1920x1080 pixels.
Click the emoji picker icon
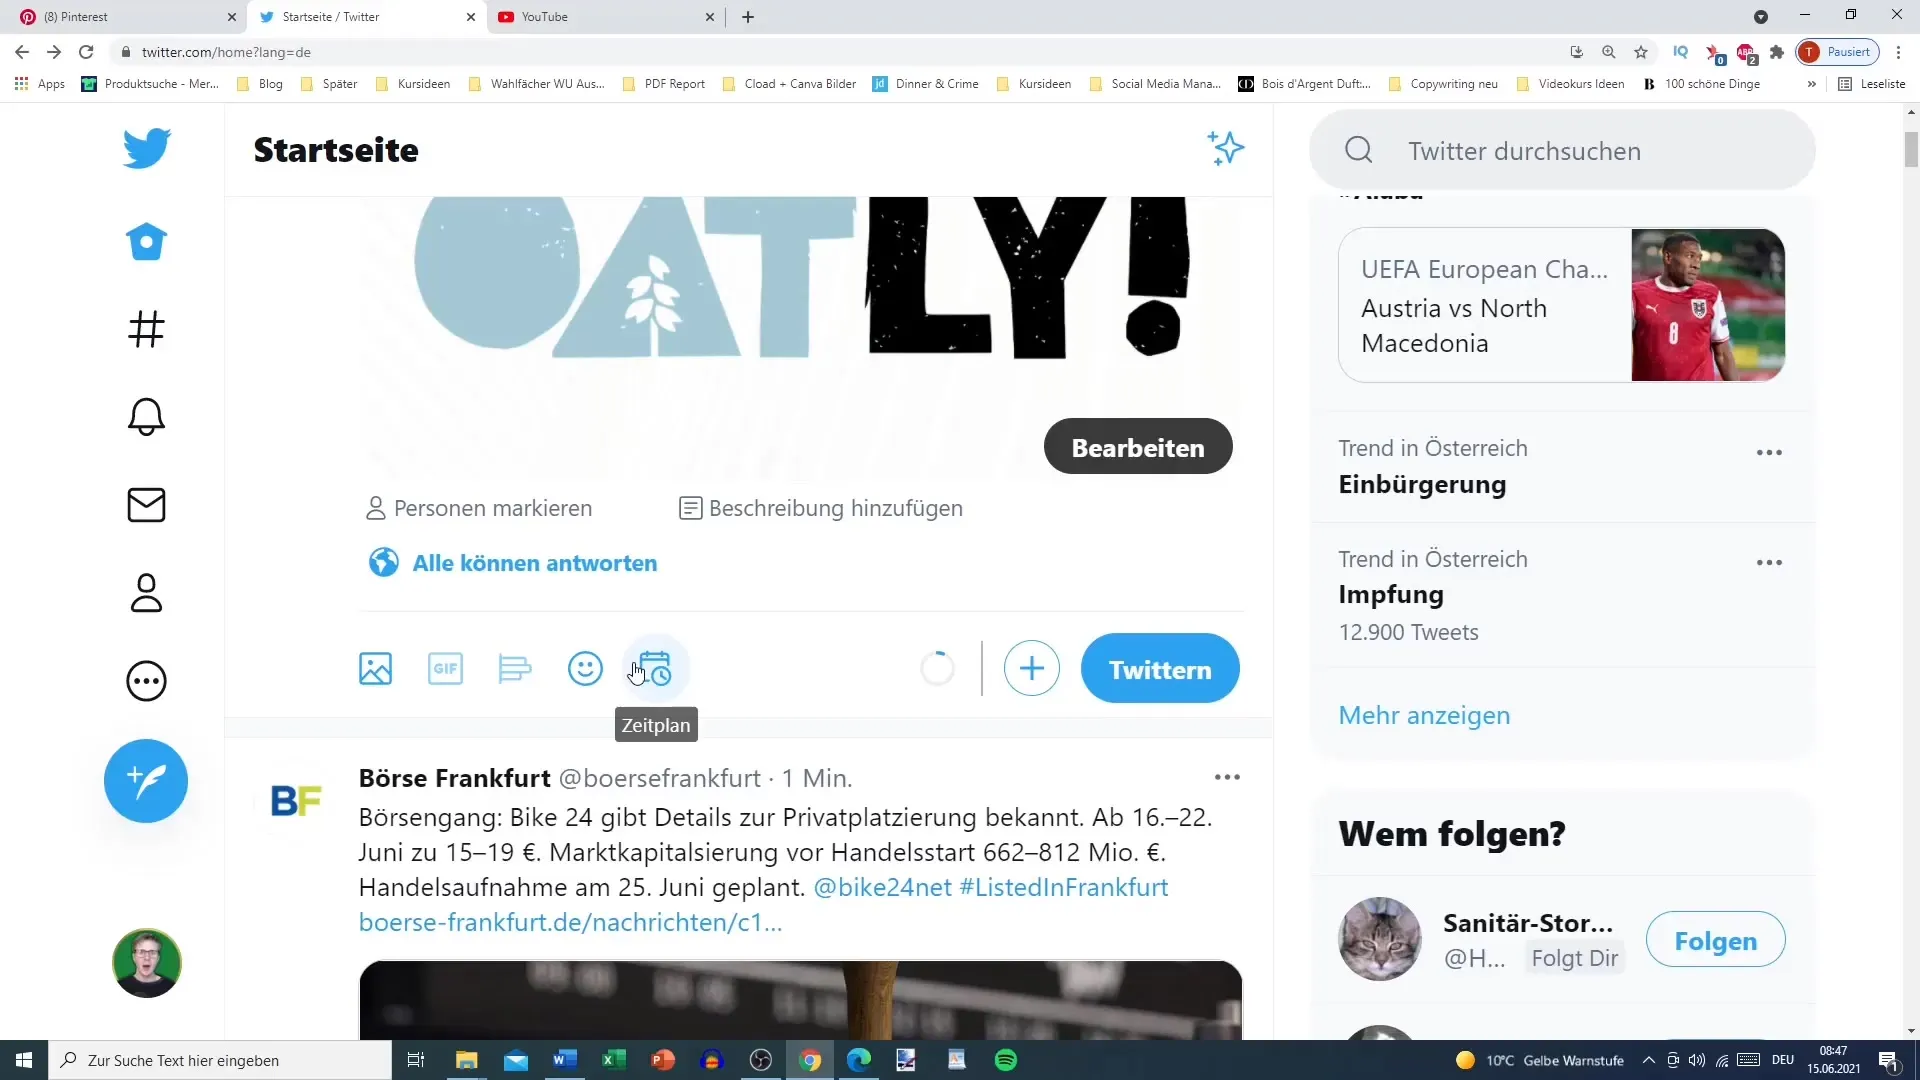pos(584,669)
